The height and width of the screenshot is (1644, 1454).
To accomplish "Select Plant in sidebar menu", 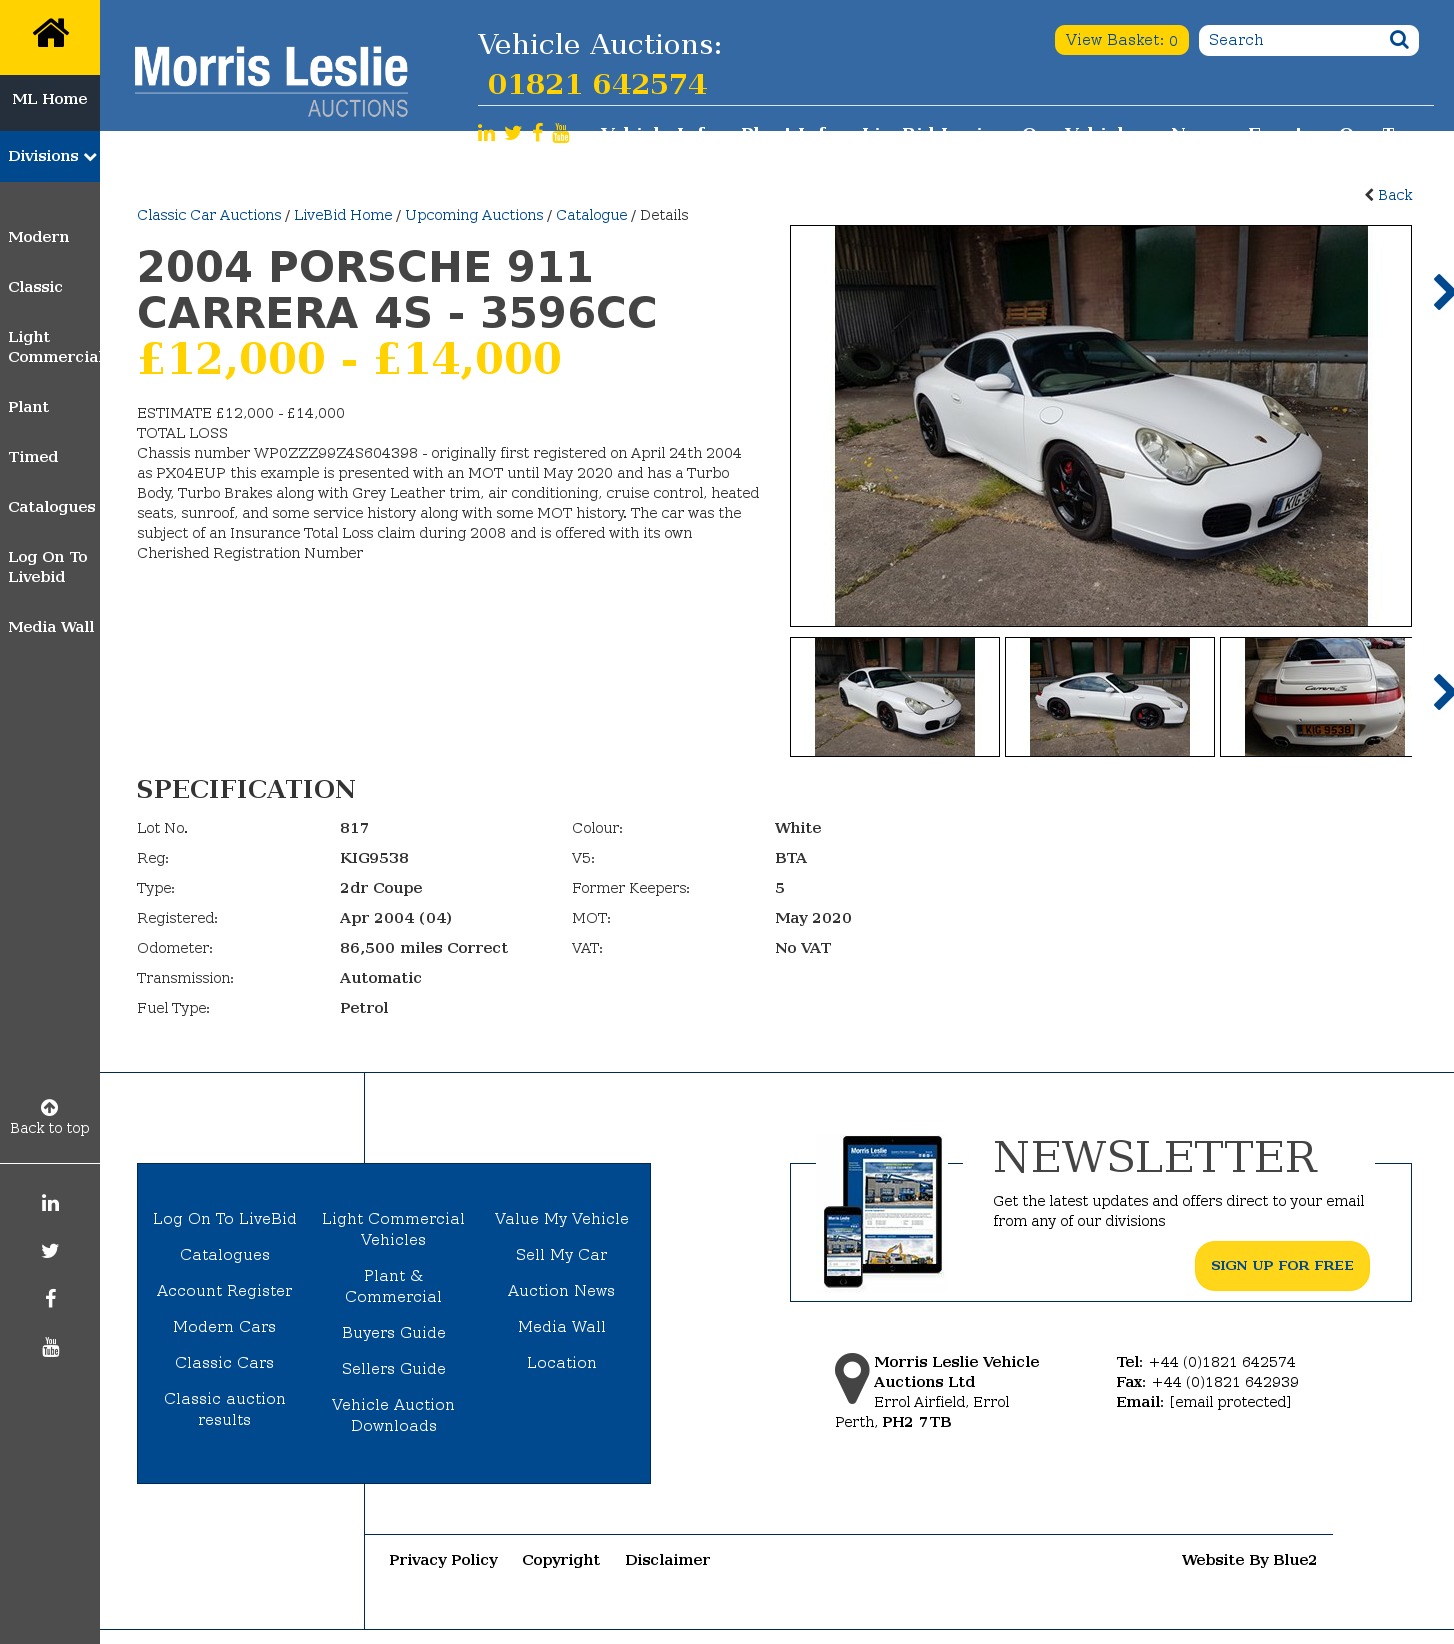I will coord(28,407).
